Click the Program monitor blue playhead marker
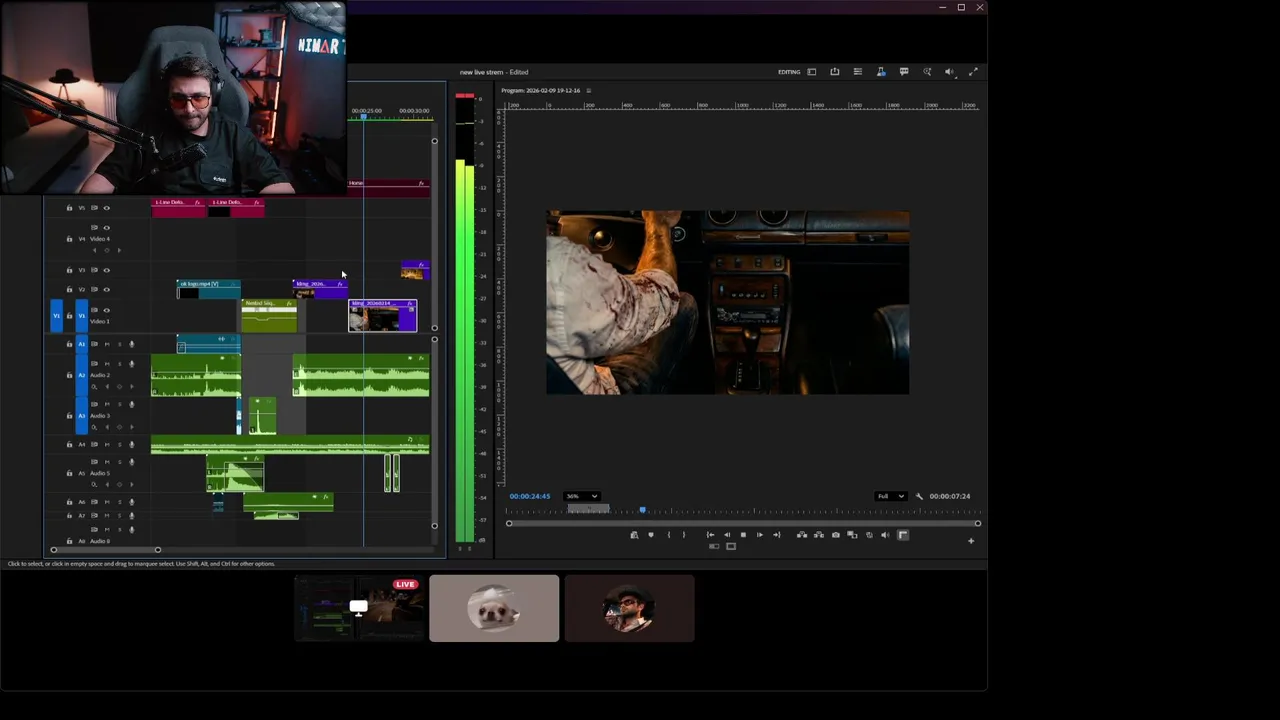 [x=643, y=510]
